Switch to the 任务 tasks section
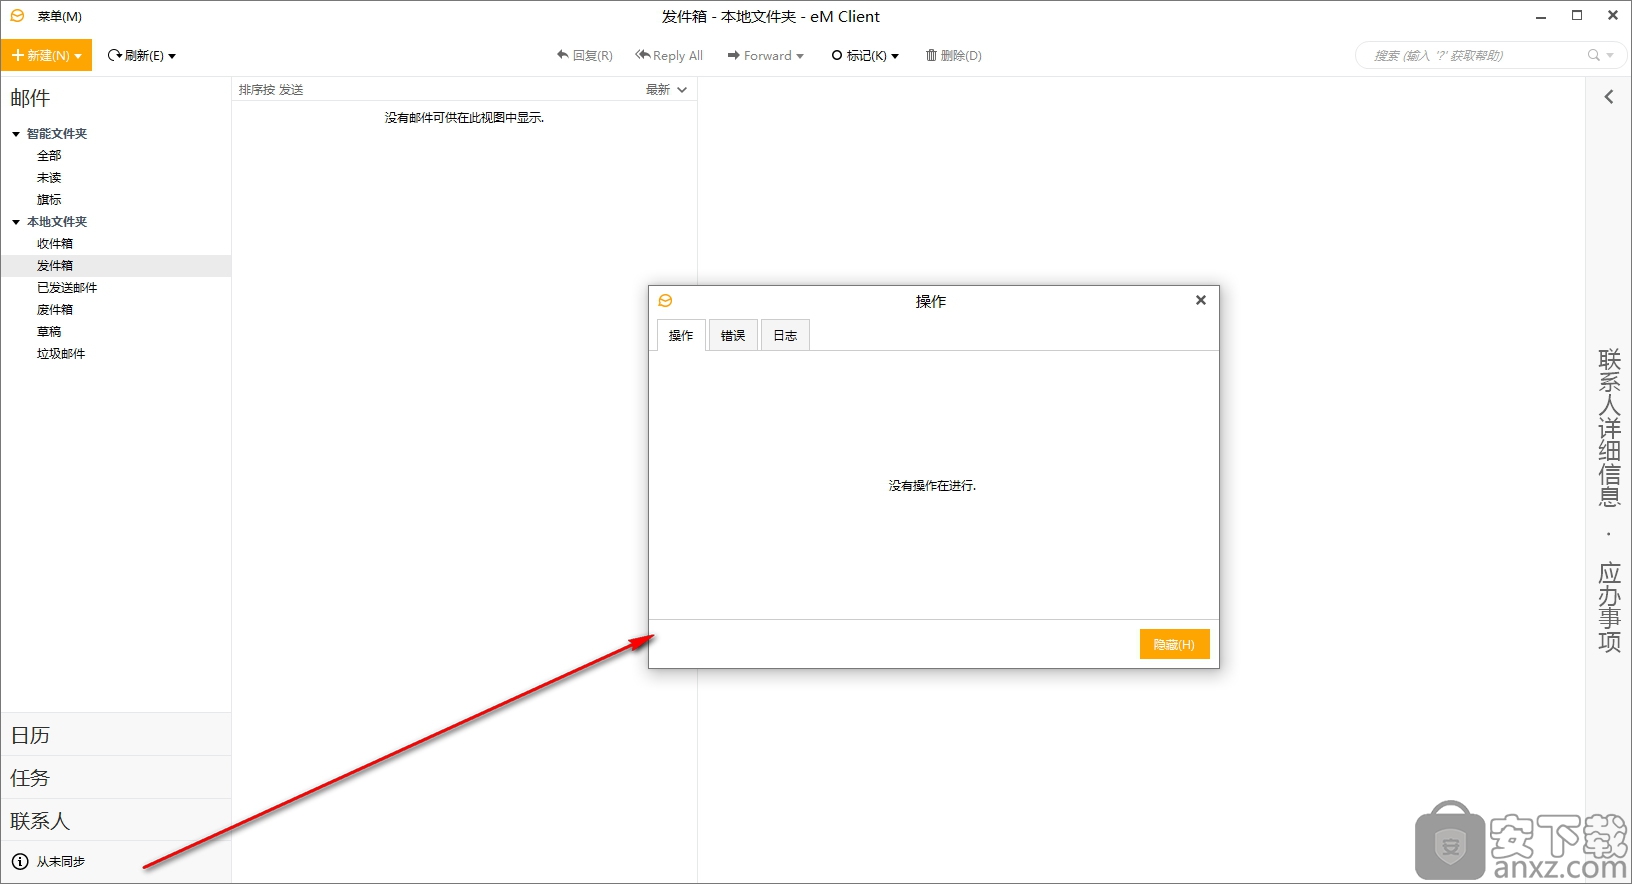The width and height of the screenshot is (1632, 884). [116, 778]
